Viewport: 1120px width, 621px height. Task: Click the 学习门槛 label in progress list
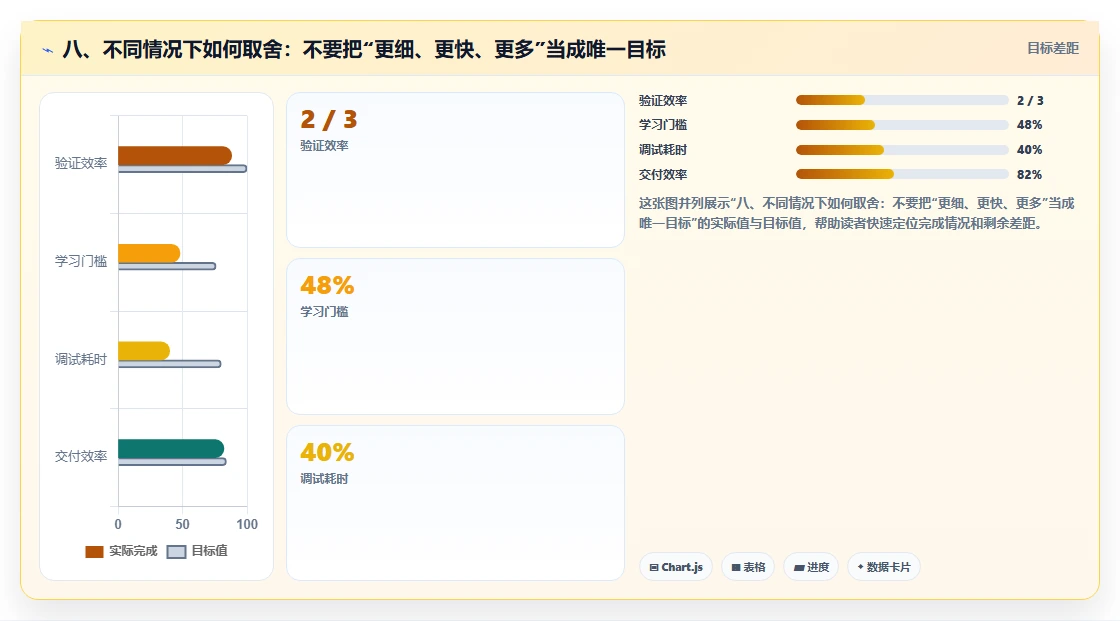[x=663, y=125]
